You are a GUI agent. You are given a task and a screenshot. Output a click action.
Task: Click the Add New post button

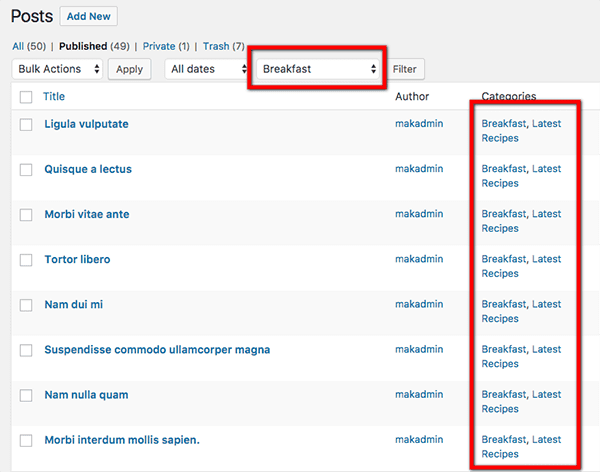[x=88, y=16]
